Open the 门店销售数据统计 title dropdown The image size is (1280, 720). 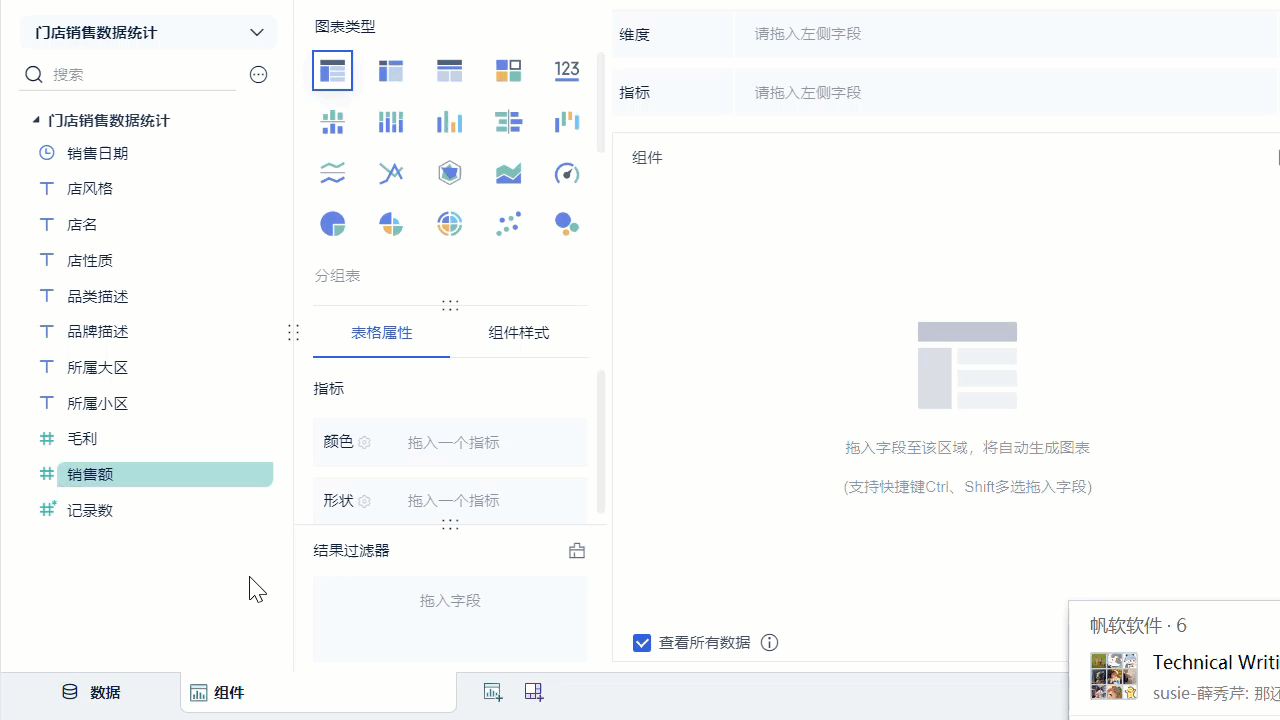click(257, 32)
